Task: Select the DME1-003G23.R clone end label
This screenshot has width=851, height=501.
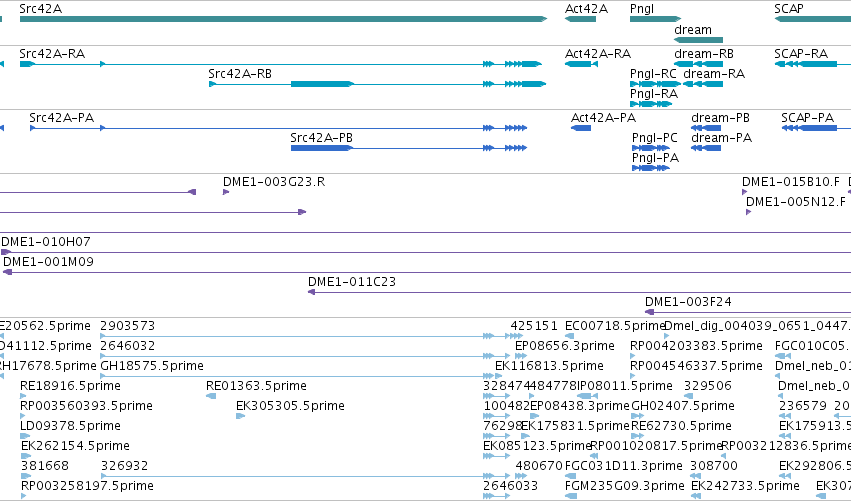Action: tap(274, 182)
